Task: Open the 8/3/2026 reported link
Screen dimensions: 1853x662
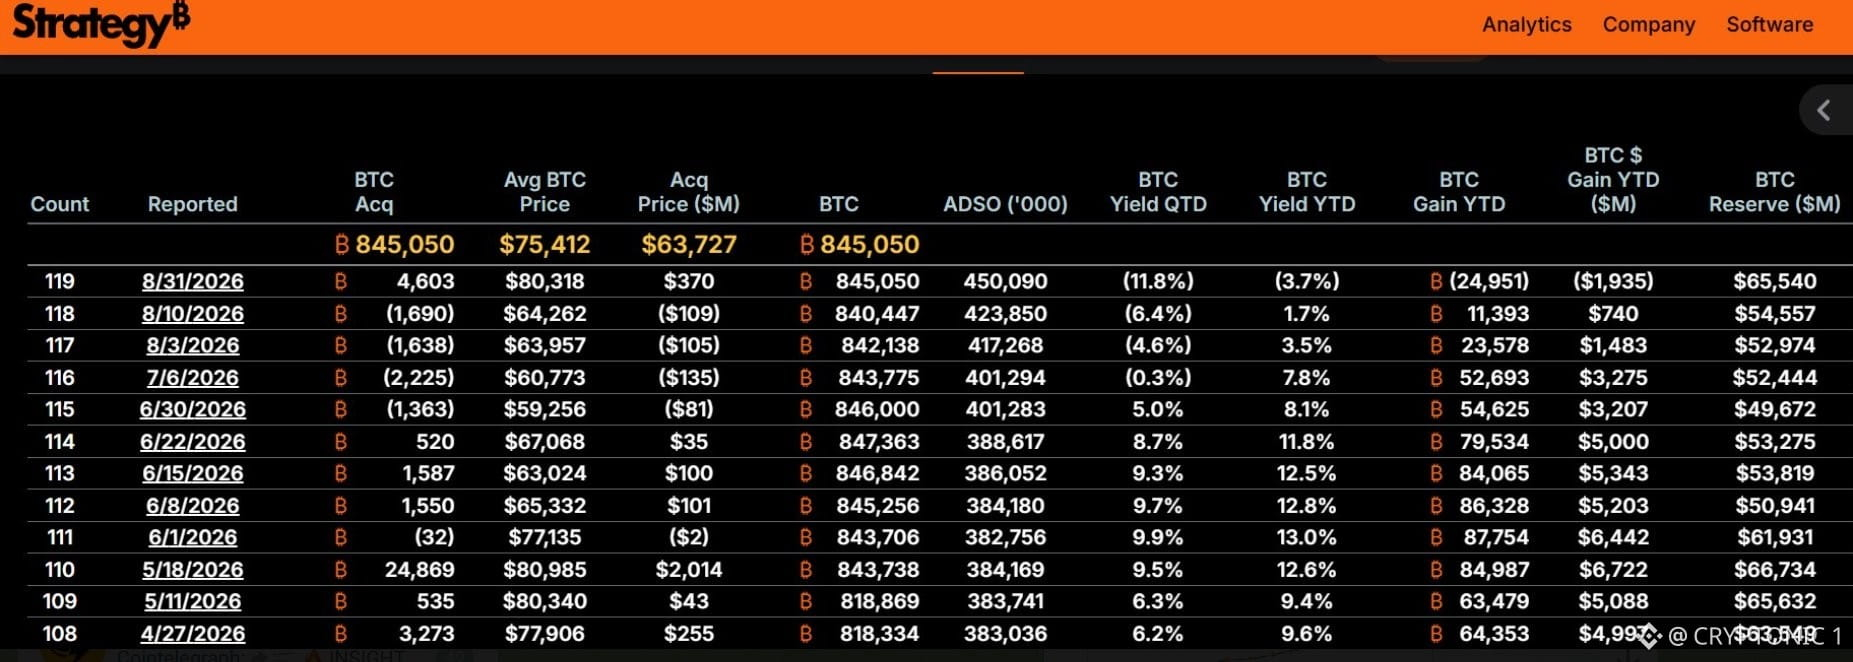Action: 193,346
